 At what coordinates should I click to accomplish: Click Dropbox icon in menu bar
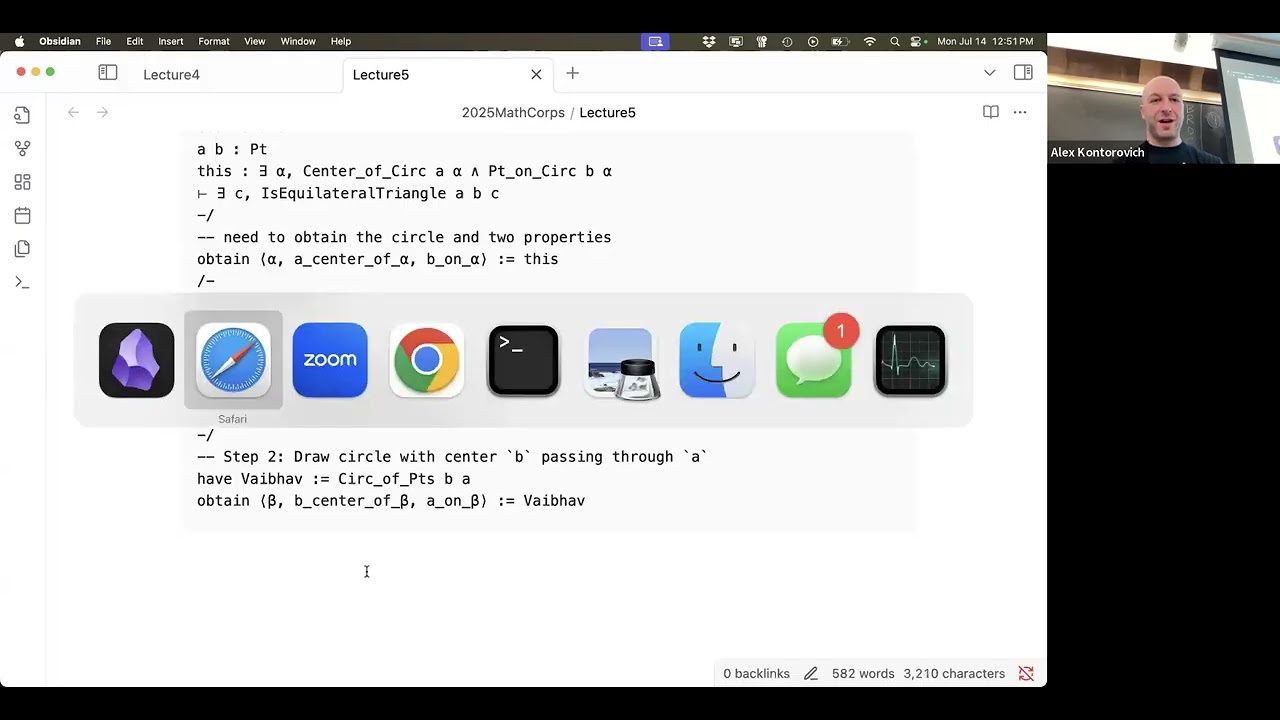(x=709, y=41)
